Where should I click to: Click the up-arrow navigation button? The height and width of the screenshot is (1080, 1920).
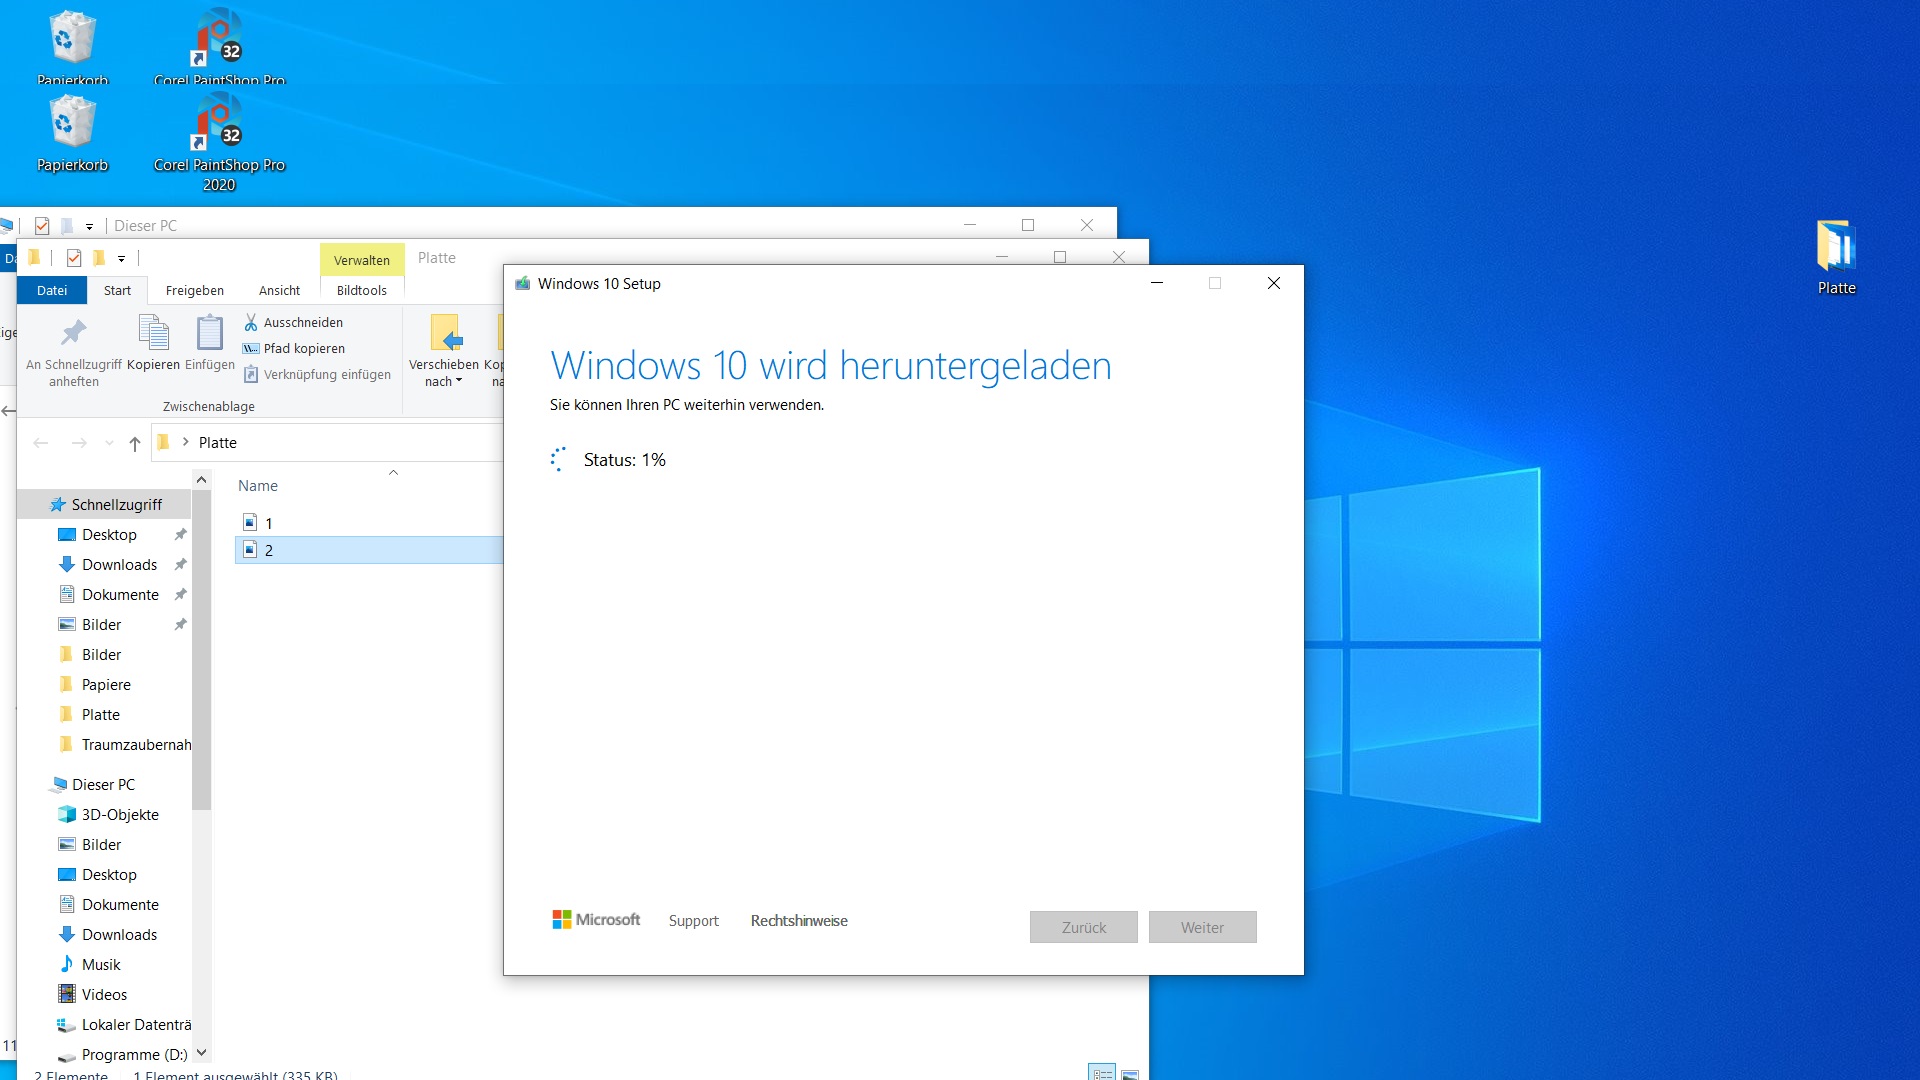(x=135, y=444)
